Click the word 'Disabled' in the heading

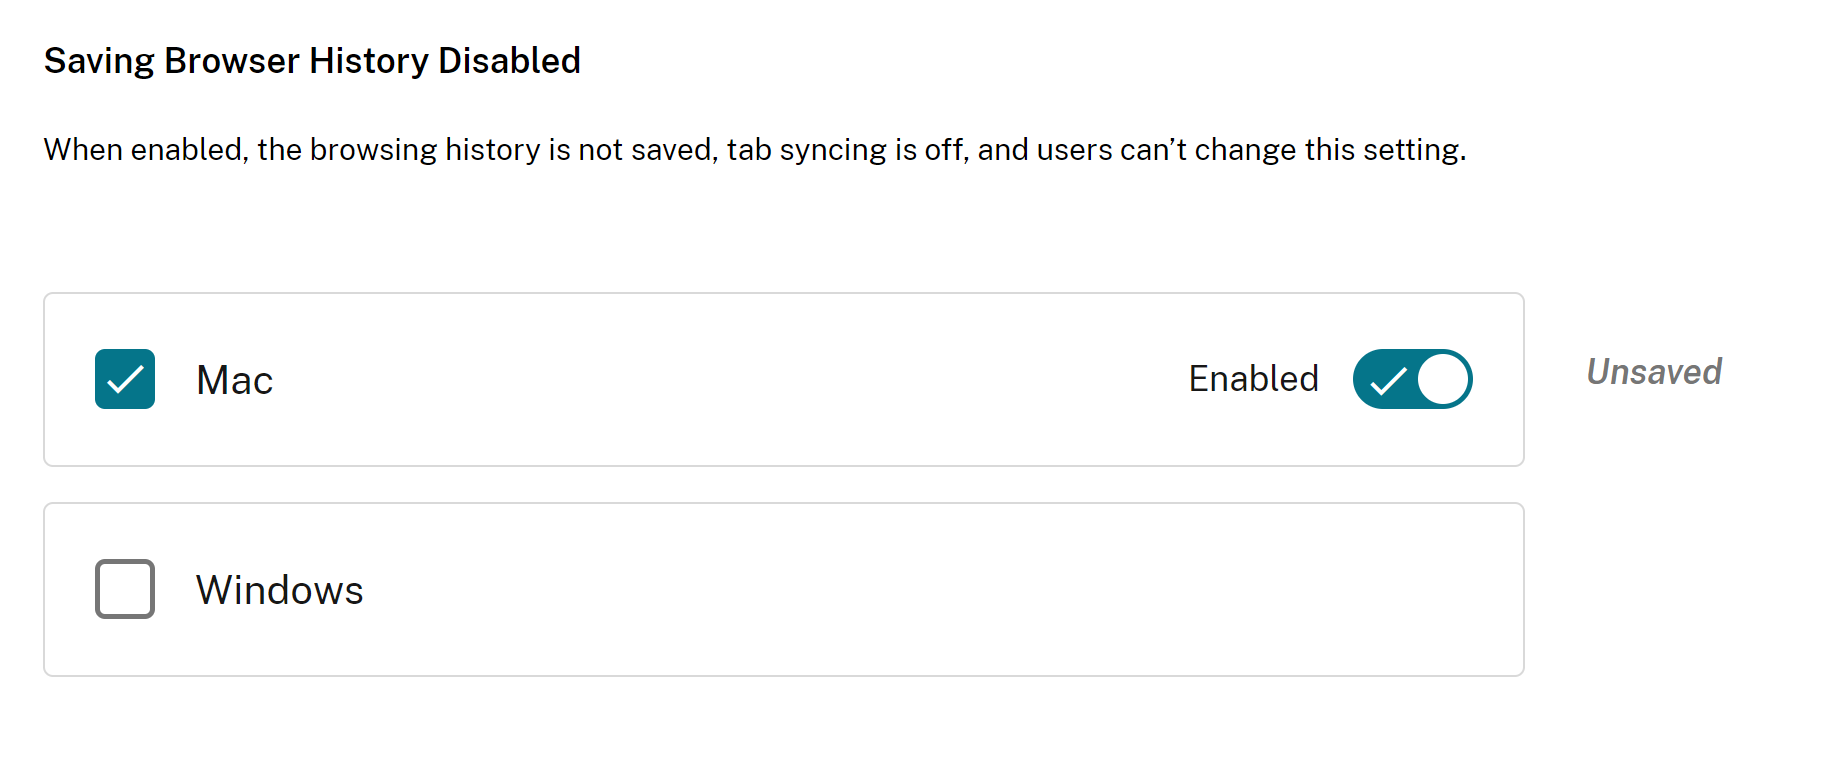click(509, 61)
